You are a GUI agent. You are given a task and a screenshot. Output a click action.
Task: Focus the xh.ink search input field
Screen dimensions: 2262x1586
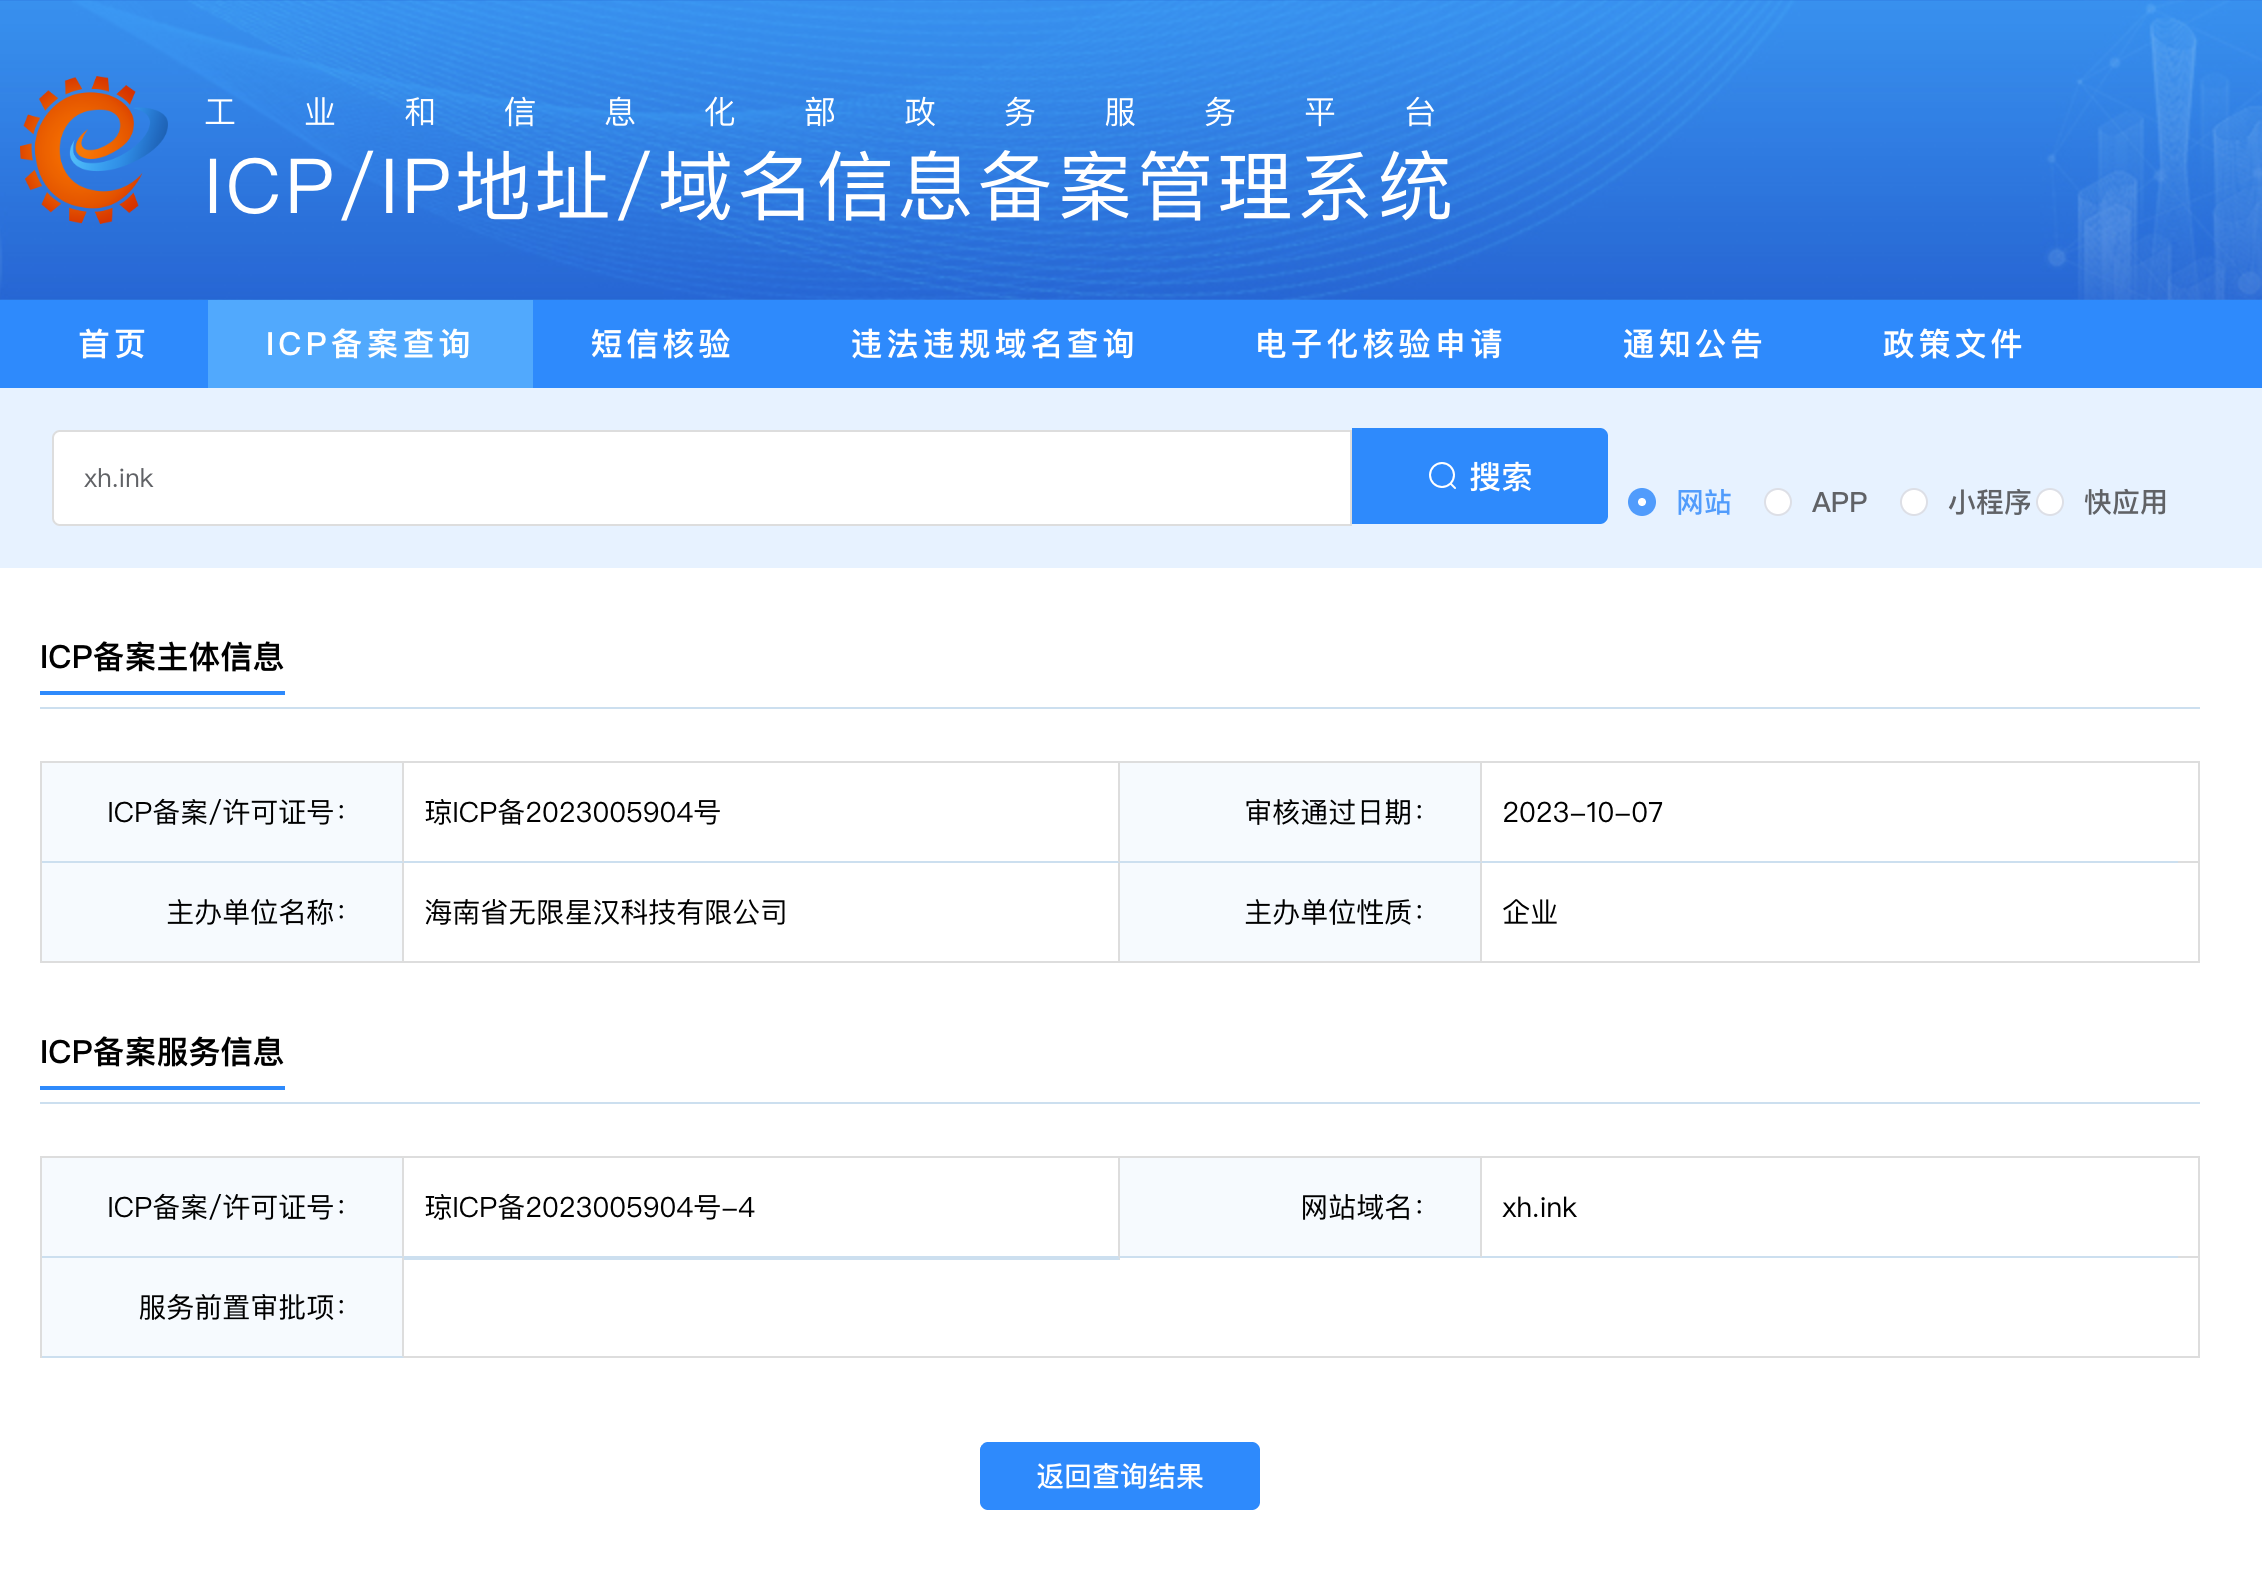(x=700, y=478)
